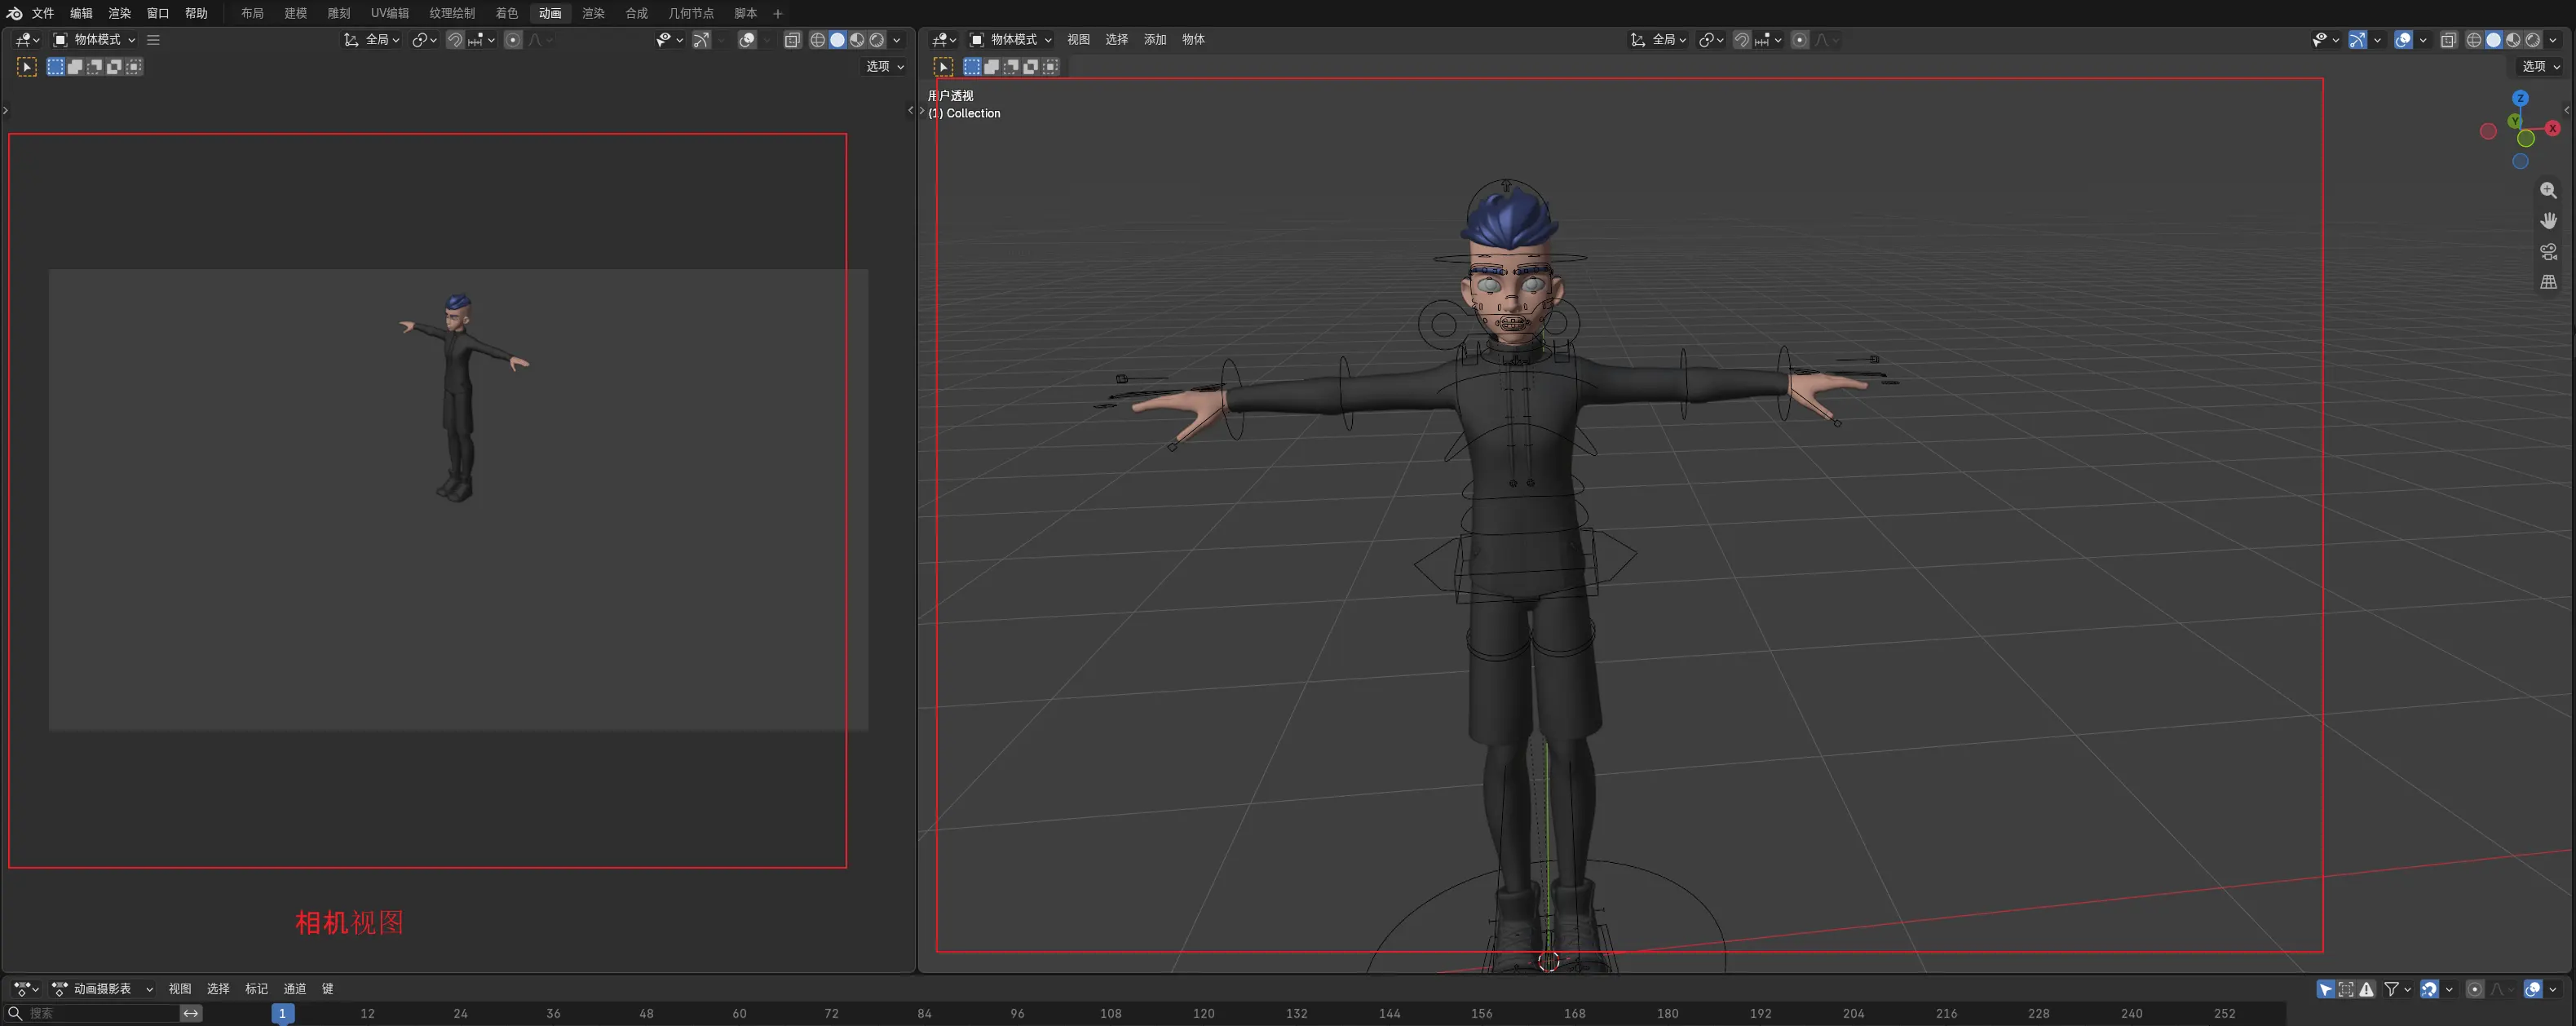Open pivot point dropdown in left viewport
The height and width of the screenshot is (1026, 2576).
click(425, 40)
